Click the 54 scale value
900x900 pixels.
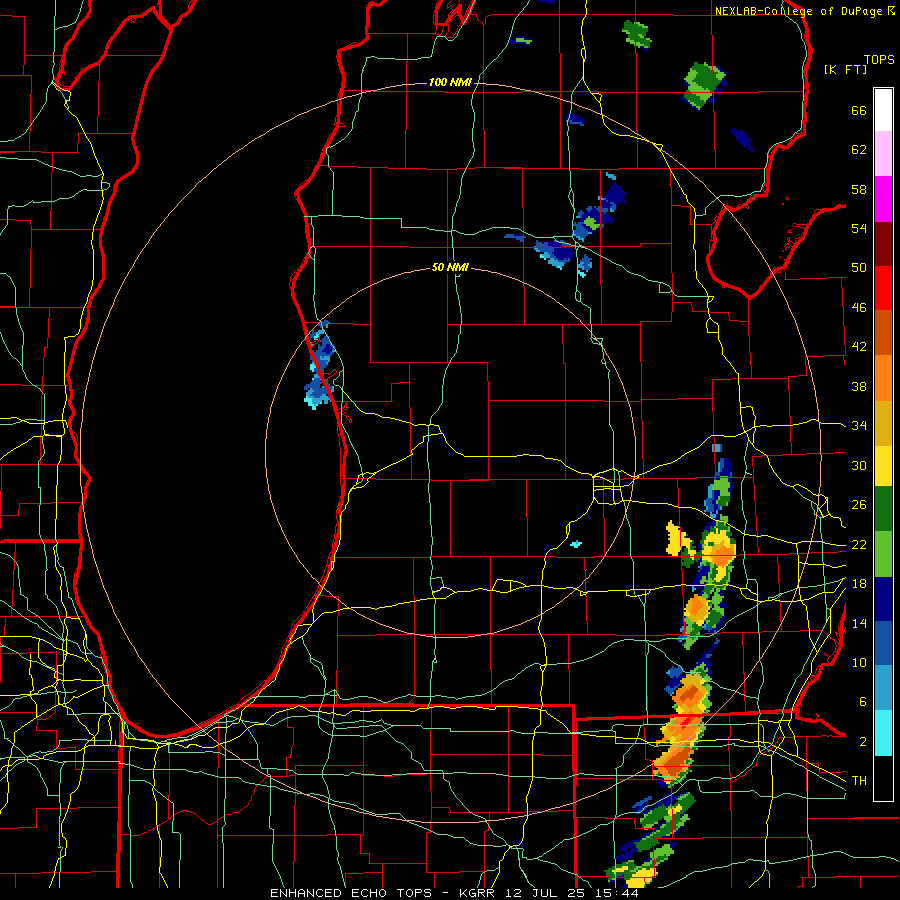859,228
